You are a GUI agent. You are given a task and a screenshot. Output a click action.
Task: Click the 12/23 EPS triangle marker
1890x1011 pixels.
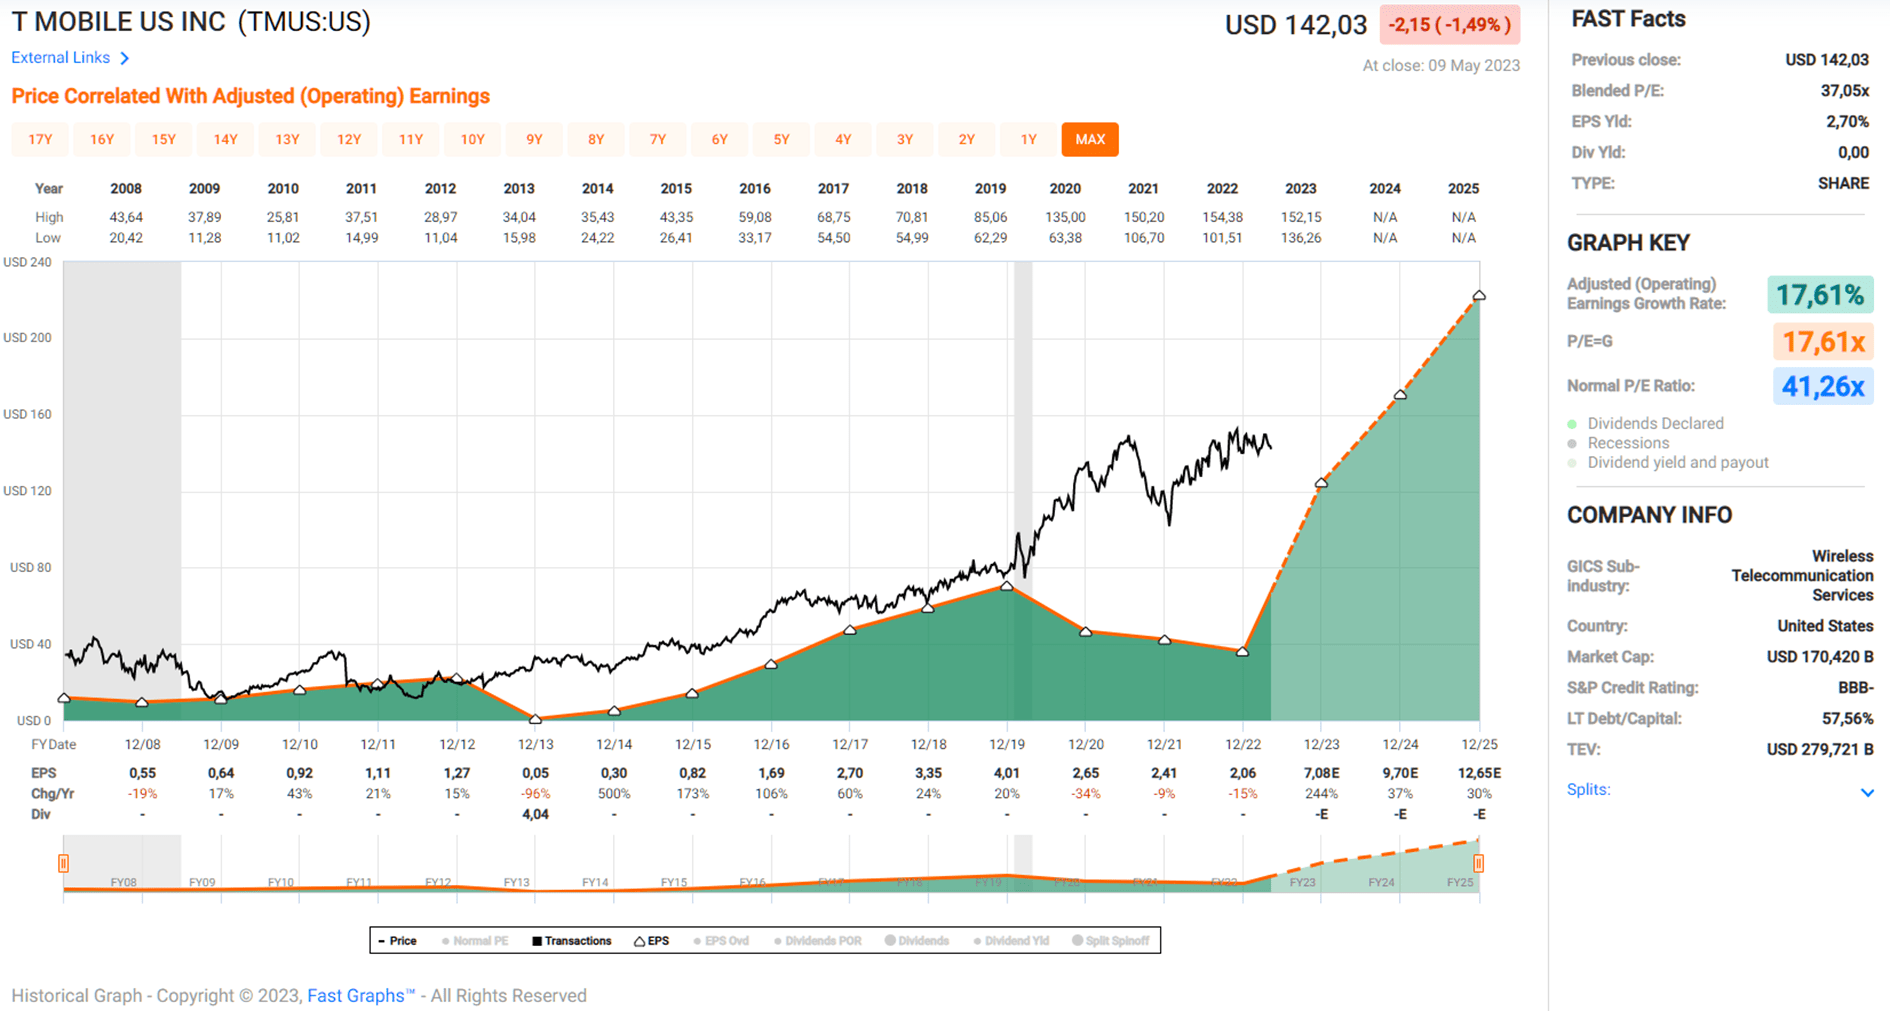1321,483
